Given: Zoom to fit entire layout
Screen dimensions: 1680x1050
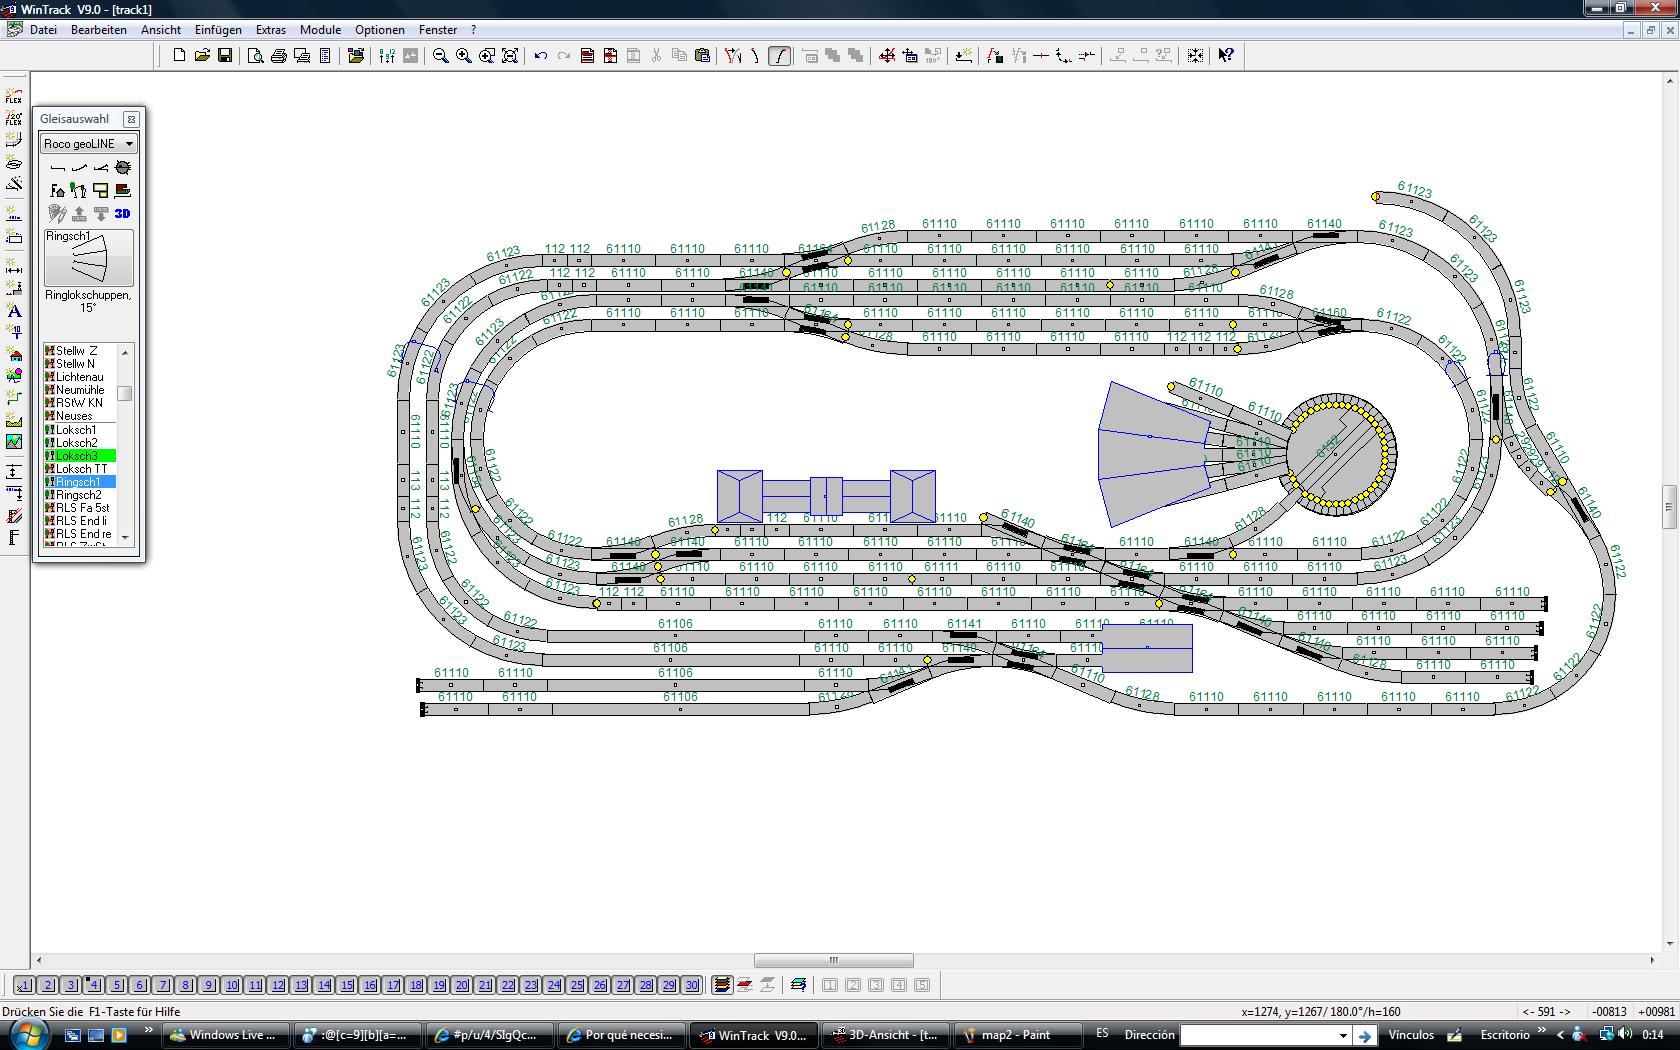Looking at the screenshot, I should click(x=510, y=55).
